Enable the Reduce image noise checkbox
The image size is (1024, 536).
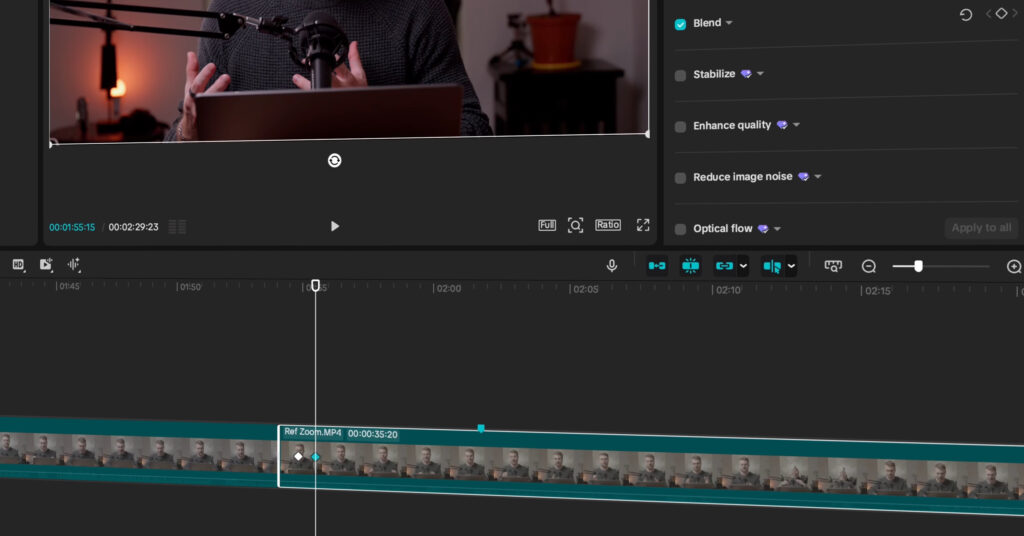680,178
